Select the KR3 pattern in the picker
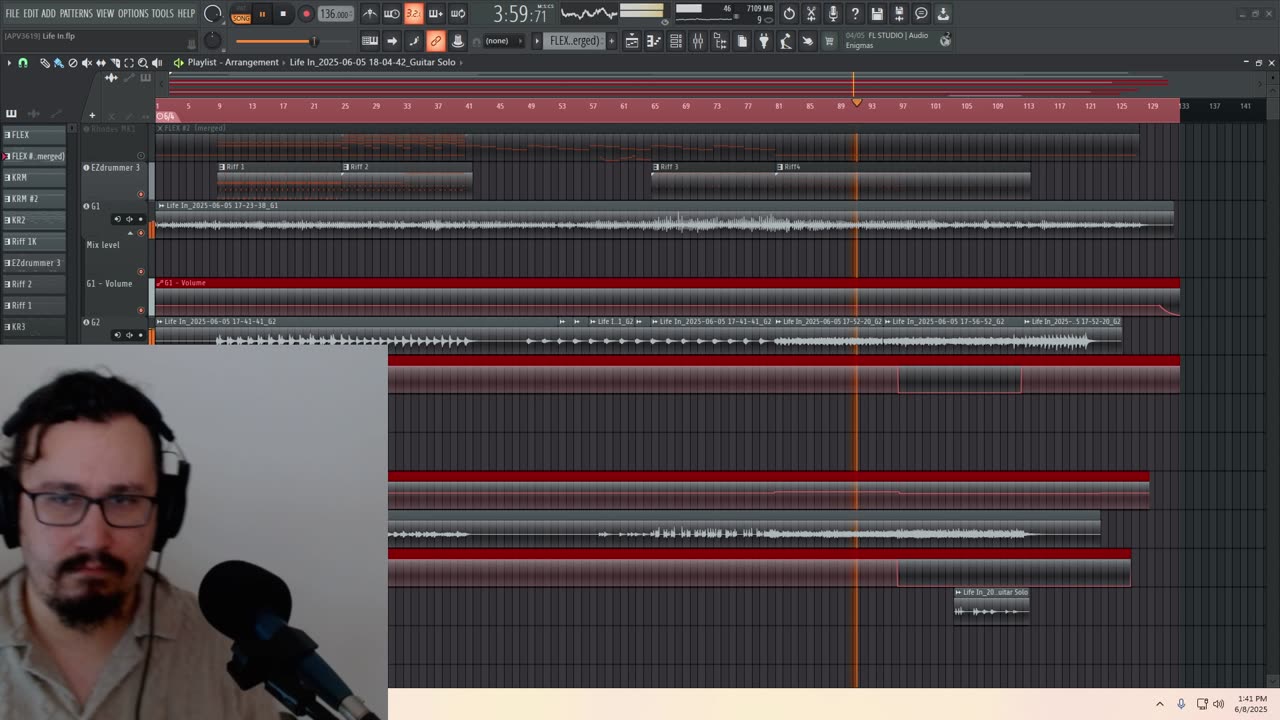1280x720 pixels. click(34, 327)
